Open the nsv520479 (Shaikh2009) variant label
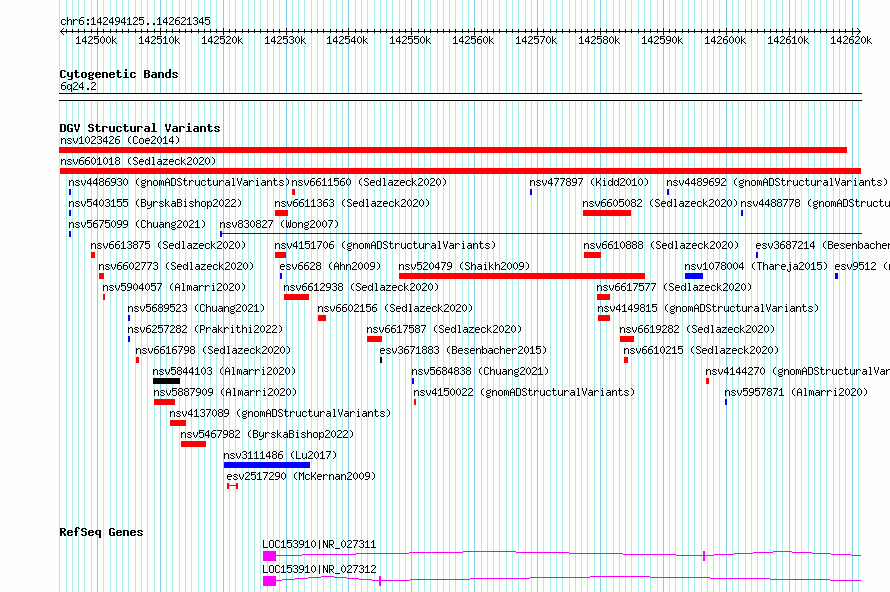 (464, 266)
